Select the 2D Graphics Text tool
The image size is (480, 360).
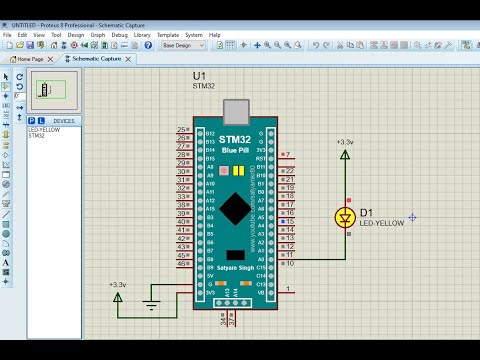[6, 263]
